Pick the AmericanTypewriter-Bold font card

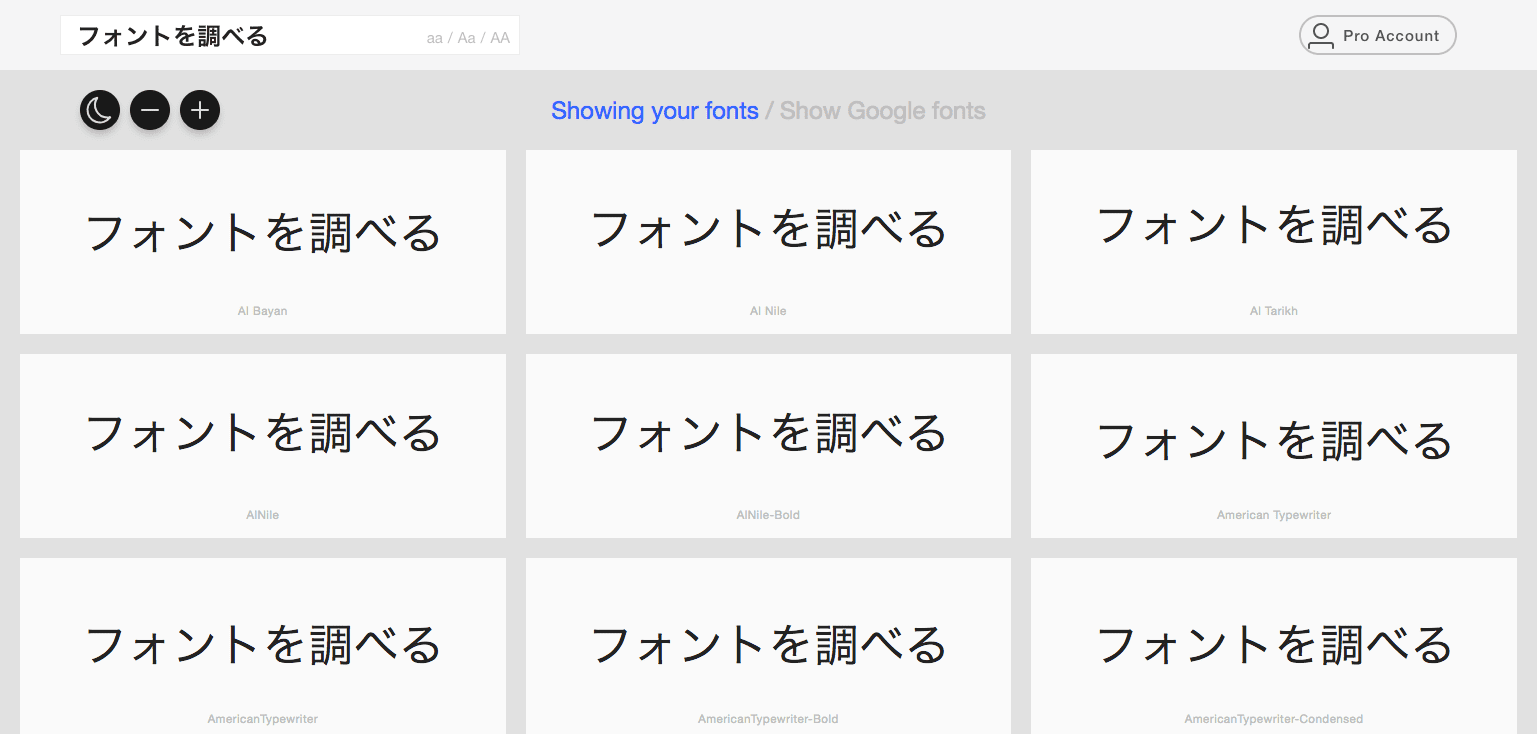click(x=768, y=646)
